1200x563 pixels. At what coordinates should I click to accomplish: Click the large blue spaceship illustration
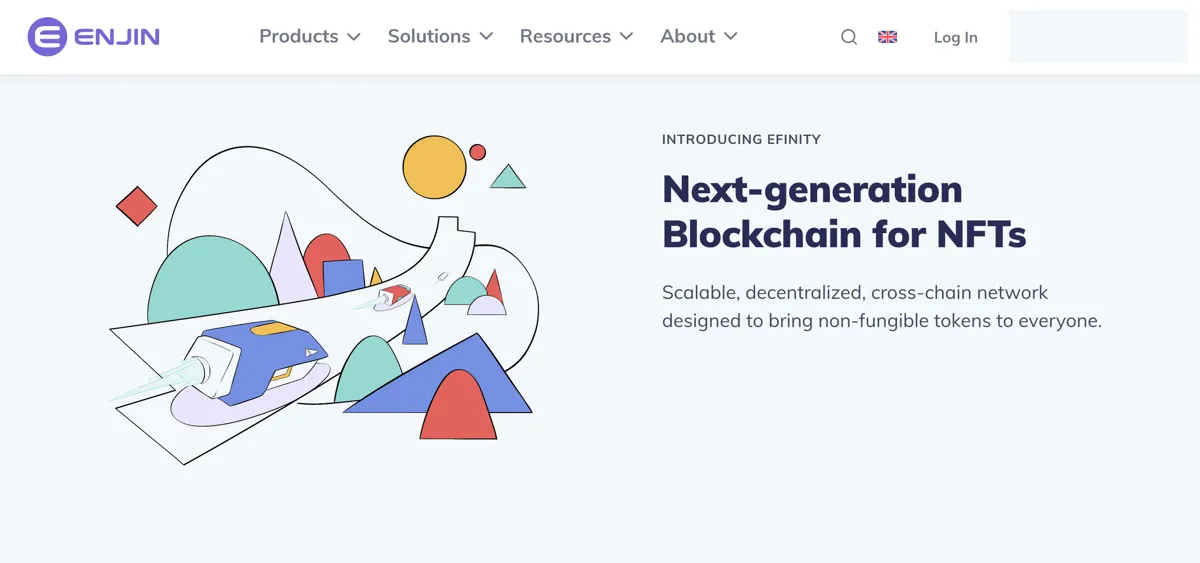coord(260,360)
